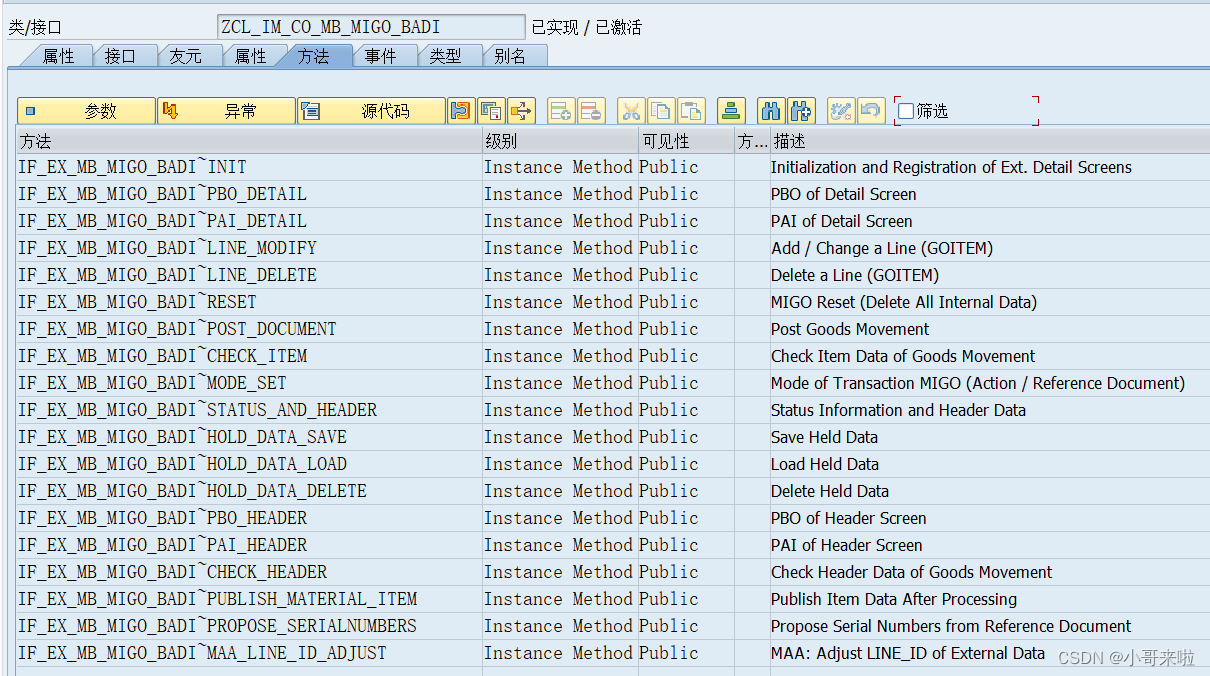Click 'Instance Method' in the INIT row
The height and width of the screenshot is (676, 1210).
tap(558, 167)
